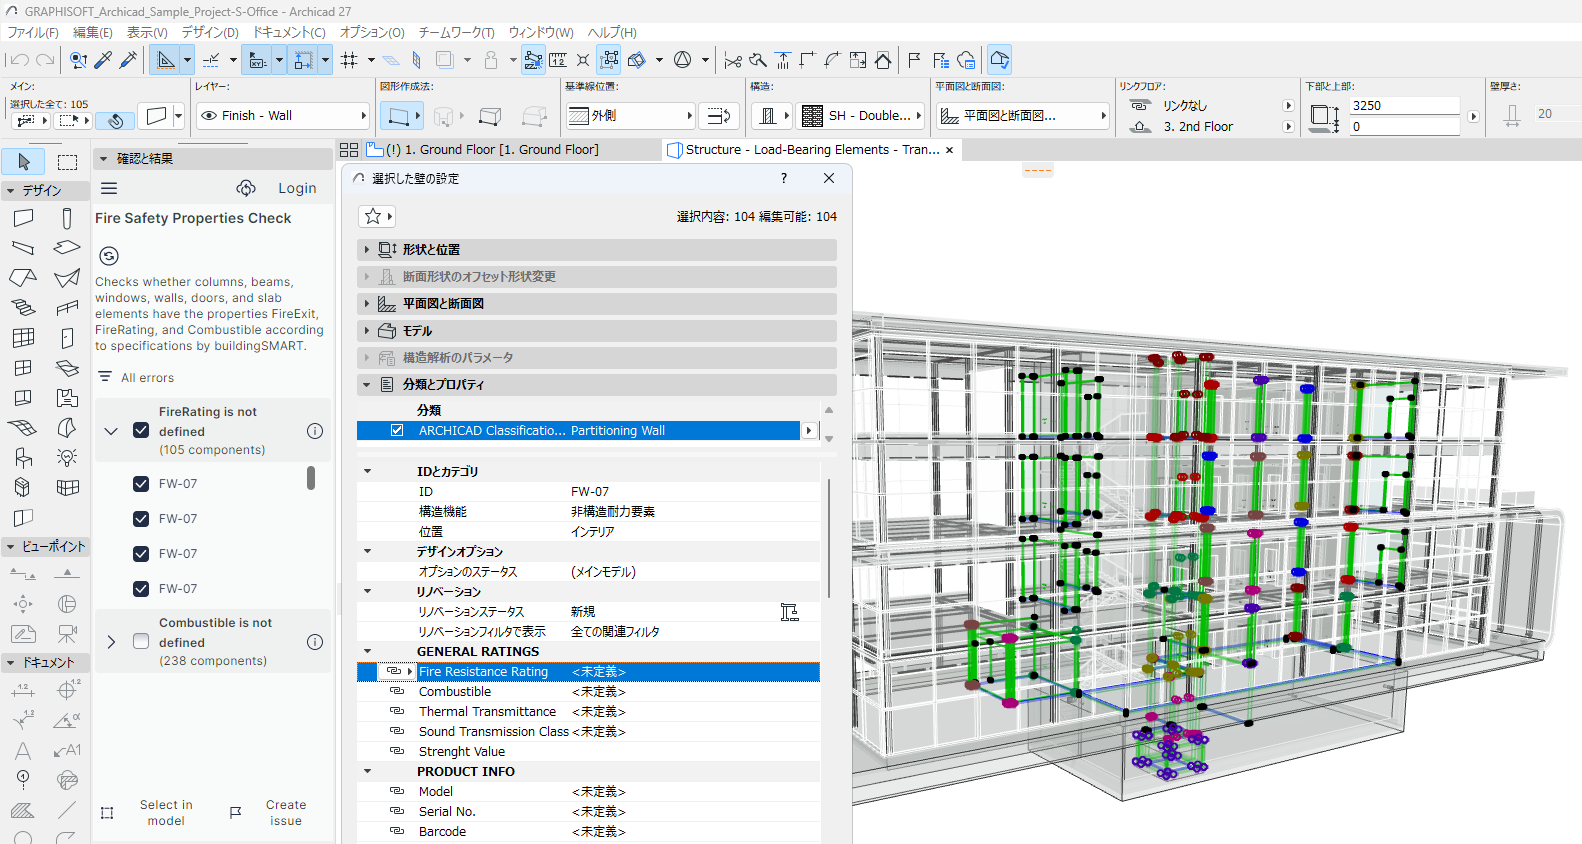Select the Marquee tool in toolbox
Viewport: 1582px width, 844px height.
coord(67,162)
